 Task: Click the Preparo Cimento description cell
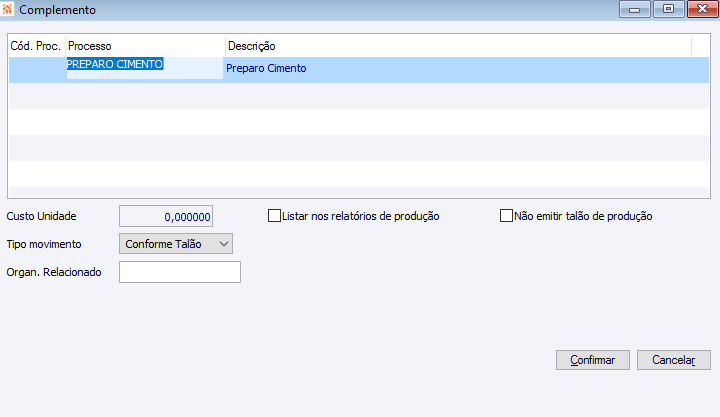(466, 68)
